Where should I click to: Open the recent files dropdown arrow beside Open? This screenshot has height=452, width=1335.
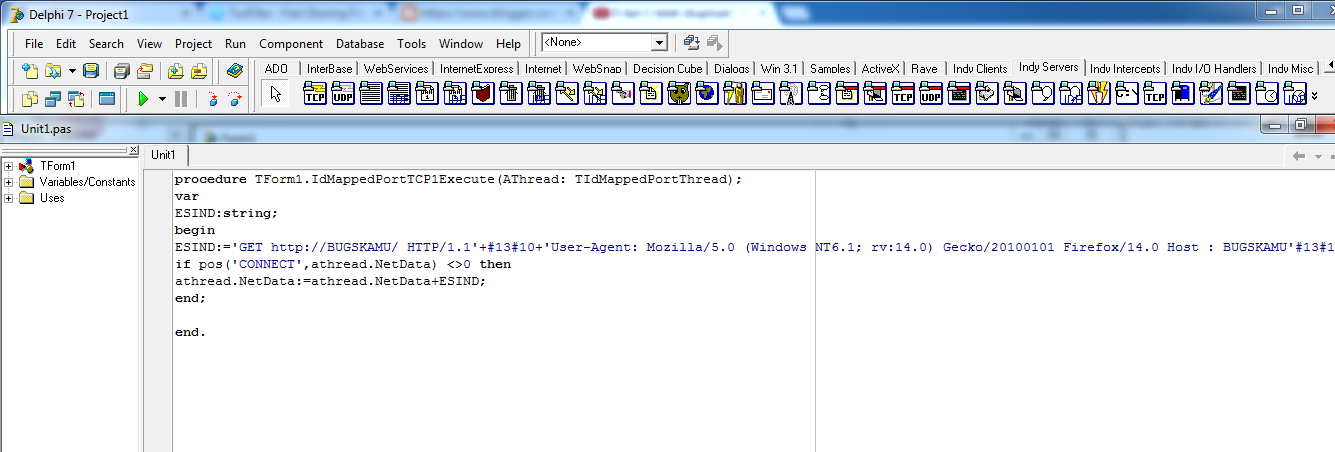point(70,71)
